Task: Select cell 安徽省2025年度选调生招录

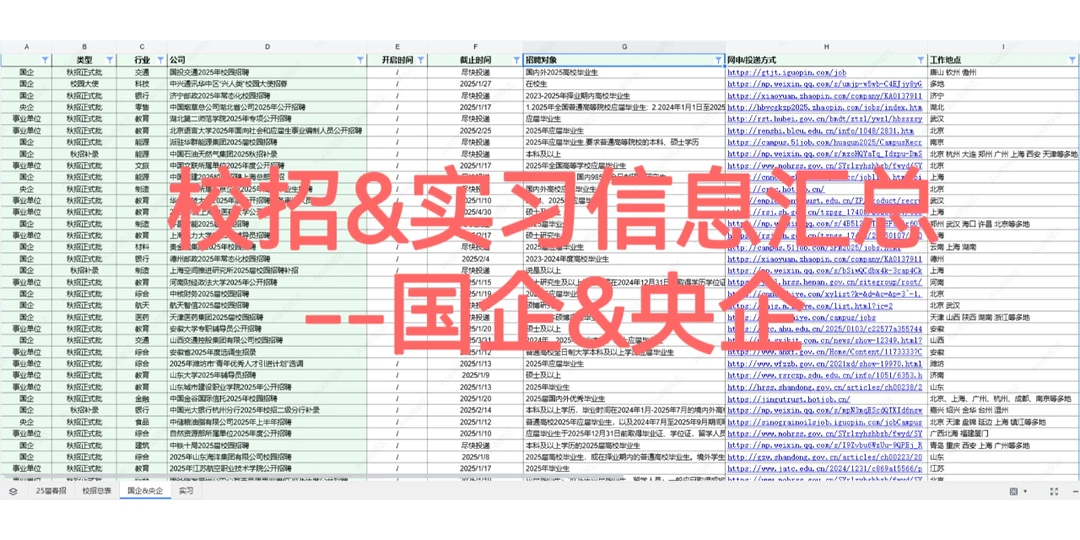Action: tap(267, 351)
